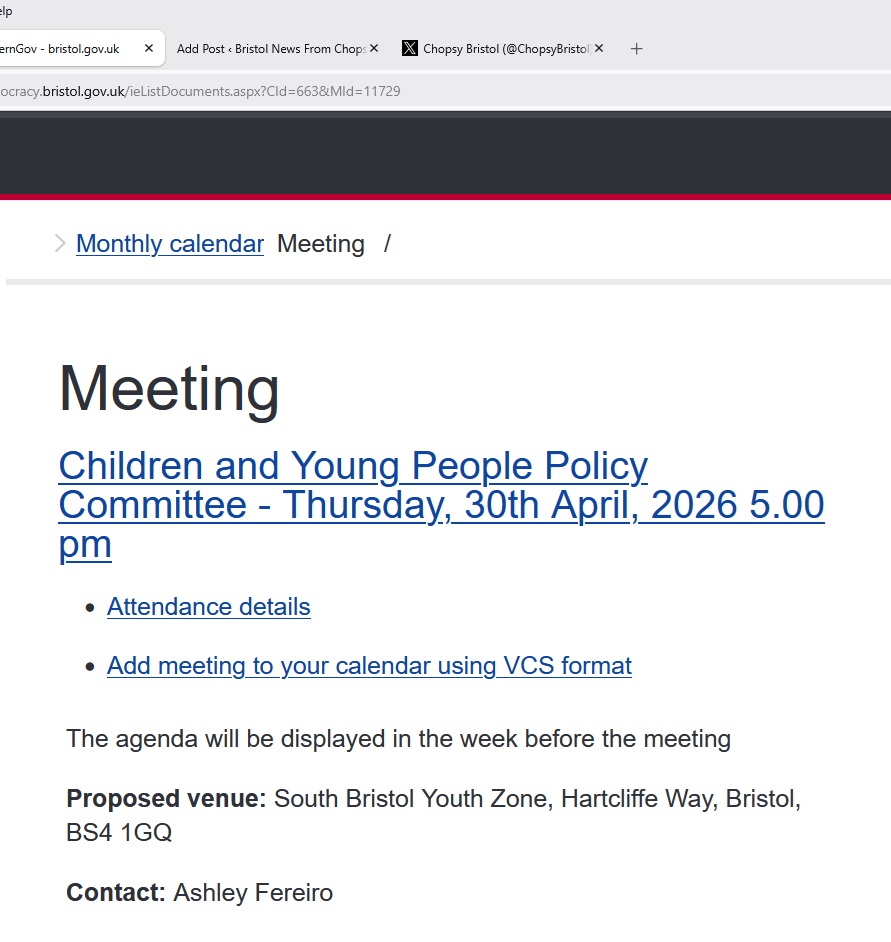The height and width of the screenshot is (942, 891).
Task: Click the breadcrumb chevron before Monthly calendar
Action: click(x=60, y=243)
